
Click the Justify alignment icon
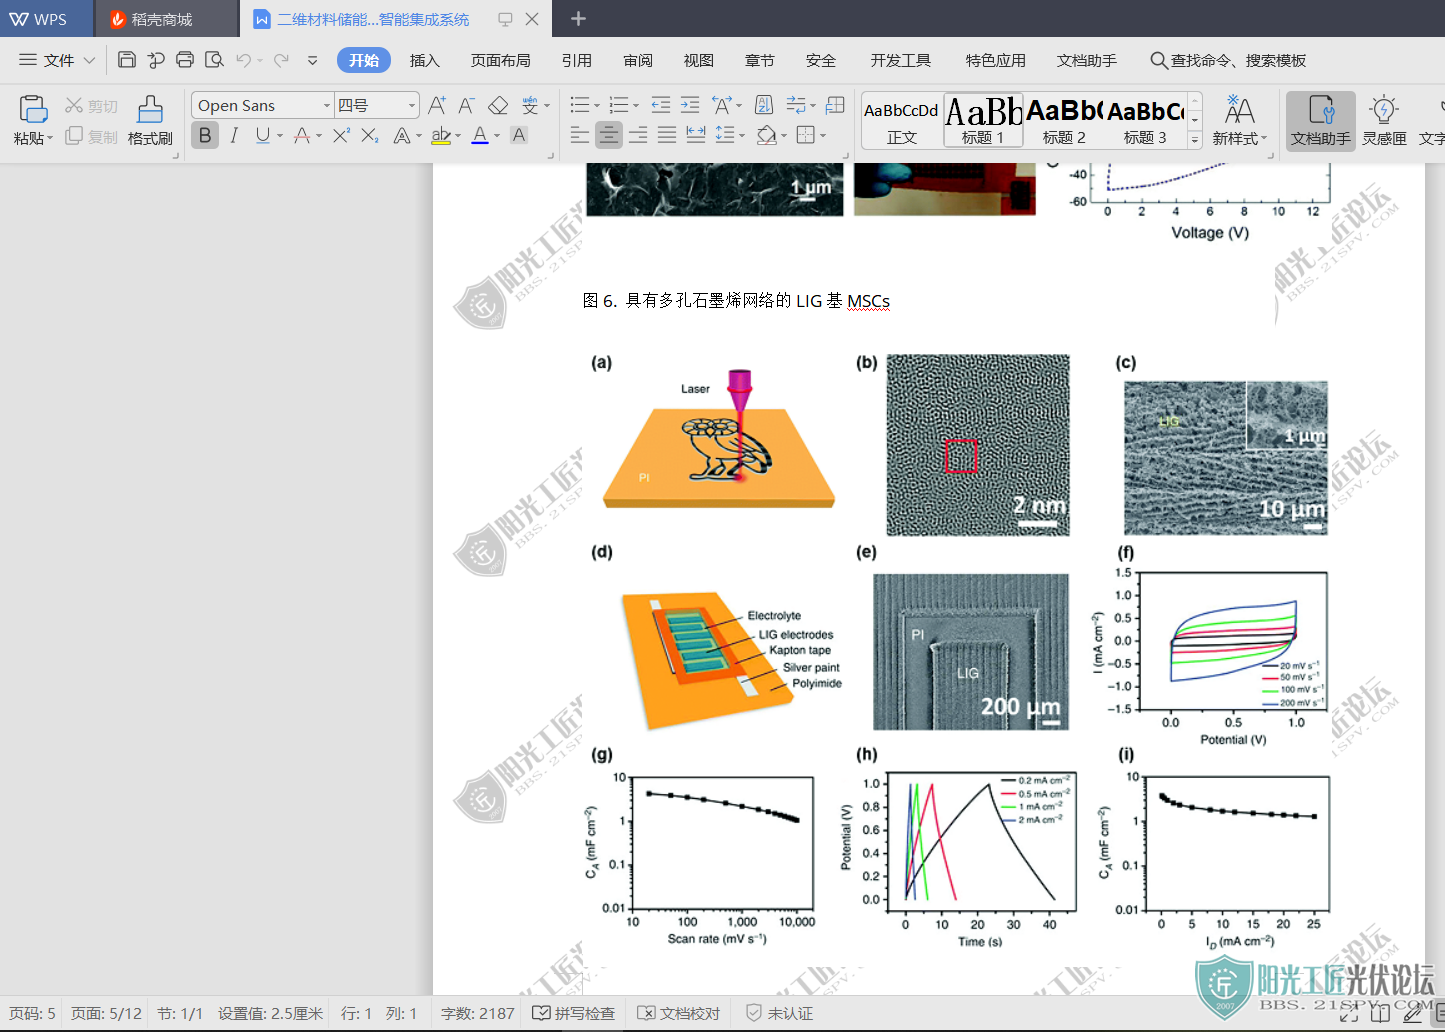667,135
